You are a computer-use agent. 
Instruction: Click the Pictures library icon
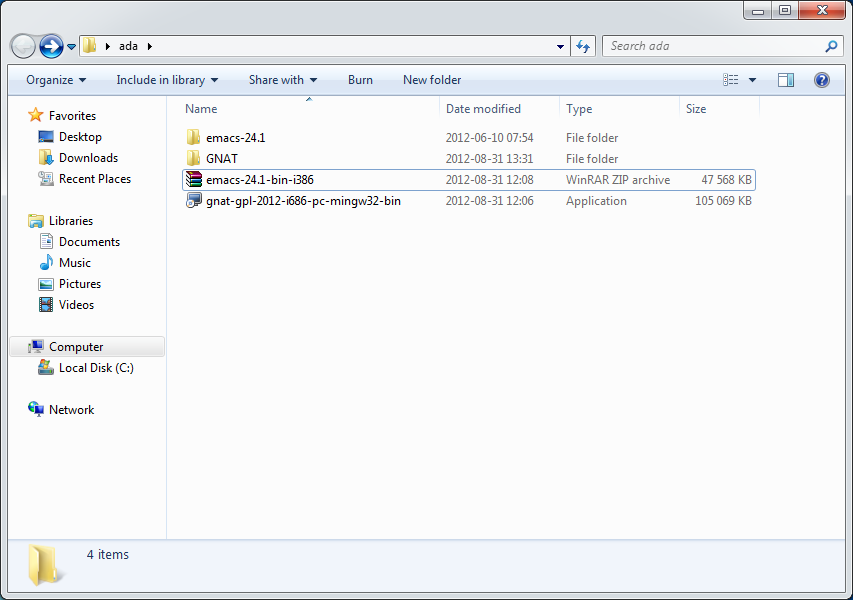(46, 283)
